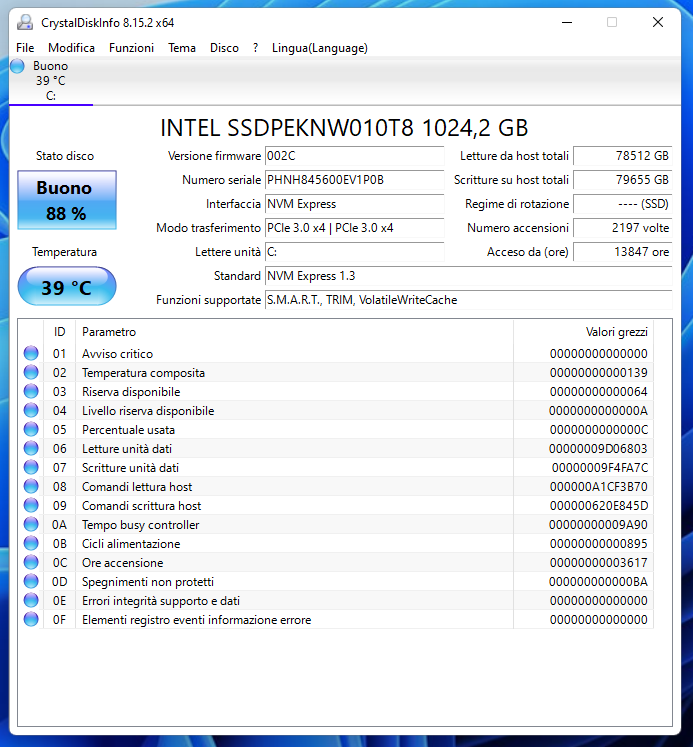Click status orb for Errori integrità row
This screenshot has width=693, height=747.
[31, 600]
